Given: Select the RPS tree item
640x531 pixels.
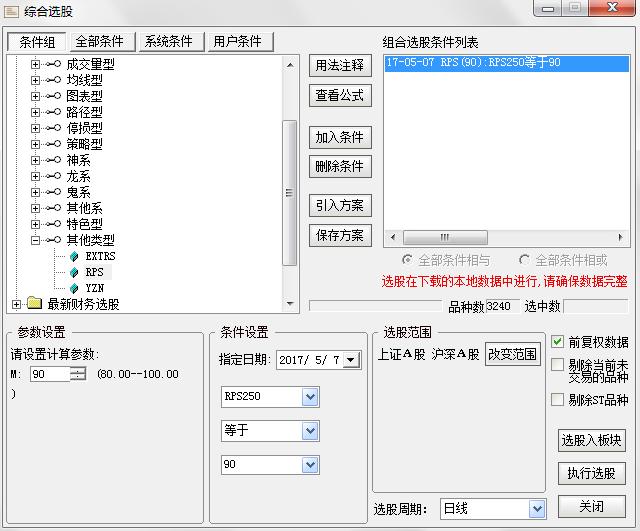Looking at the screenshot, I should coord(94,272).
